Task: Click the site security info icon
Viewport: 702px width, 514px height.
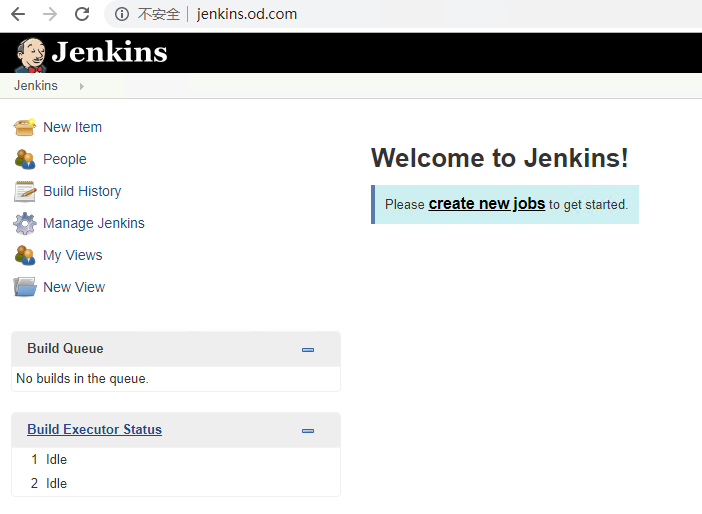Action: pyautogui.click(x=121, y=14)
